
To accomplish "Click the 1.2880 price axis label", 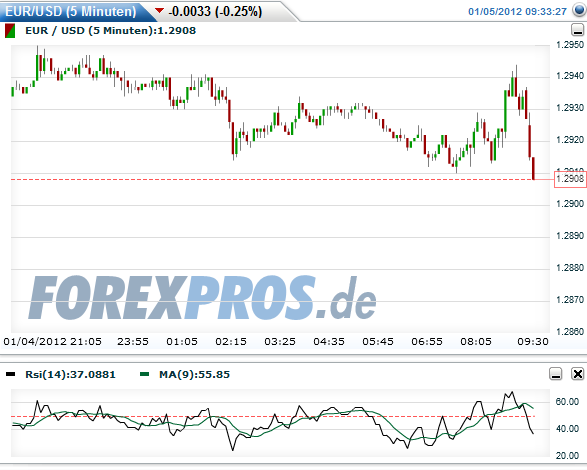I will pyautogui.click(x=570, y=268).
